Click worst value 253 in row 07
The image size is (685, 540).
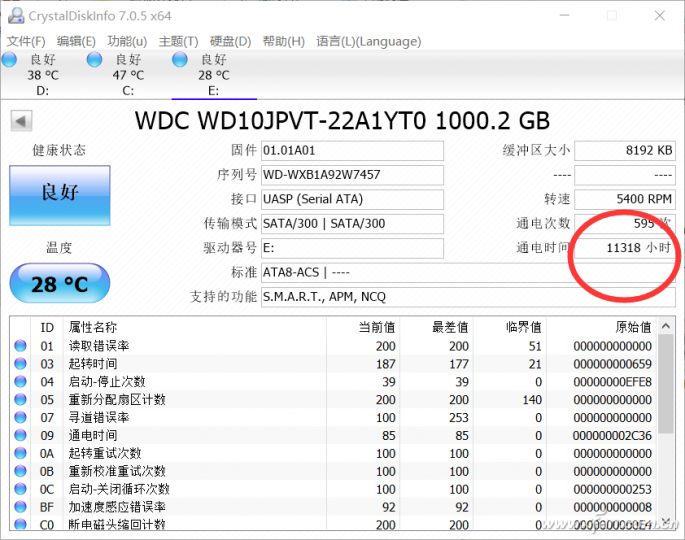(x=459, y=418)
